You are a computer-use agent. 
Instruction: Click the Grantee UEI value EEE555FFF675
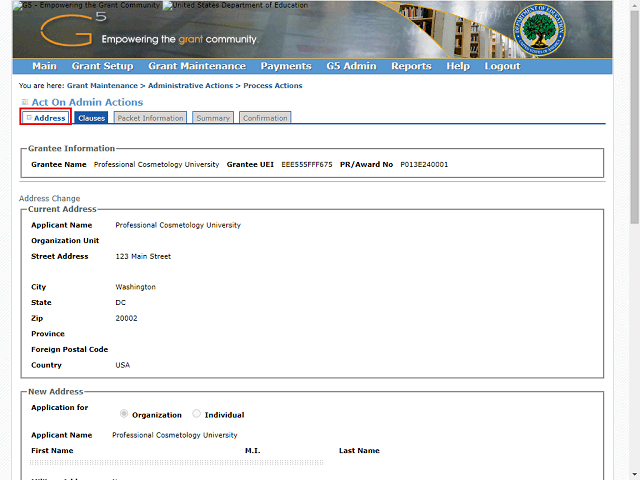(307, 164)
